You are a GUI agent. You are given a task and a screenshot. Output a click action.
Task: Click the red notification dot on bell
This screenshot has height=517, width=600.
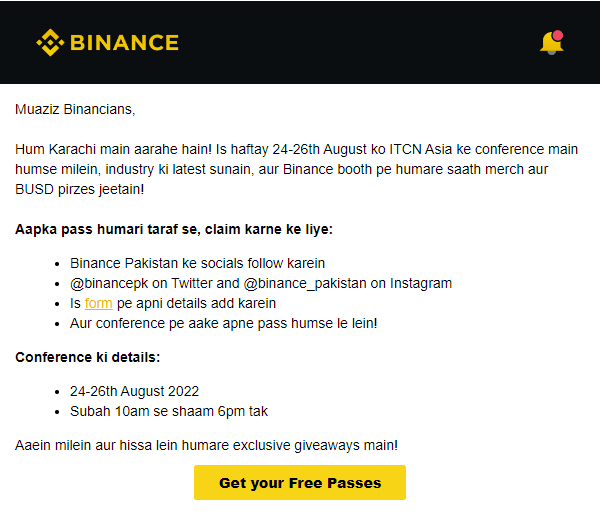click(x=558, y=35)
